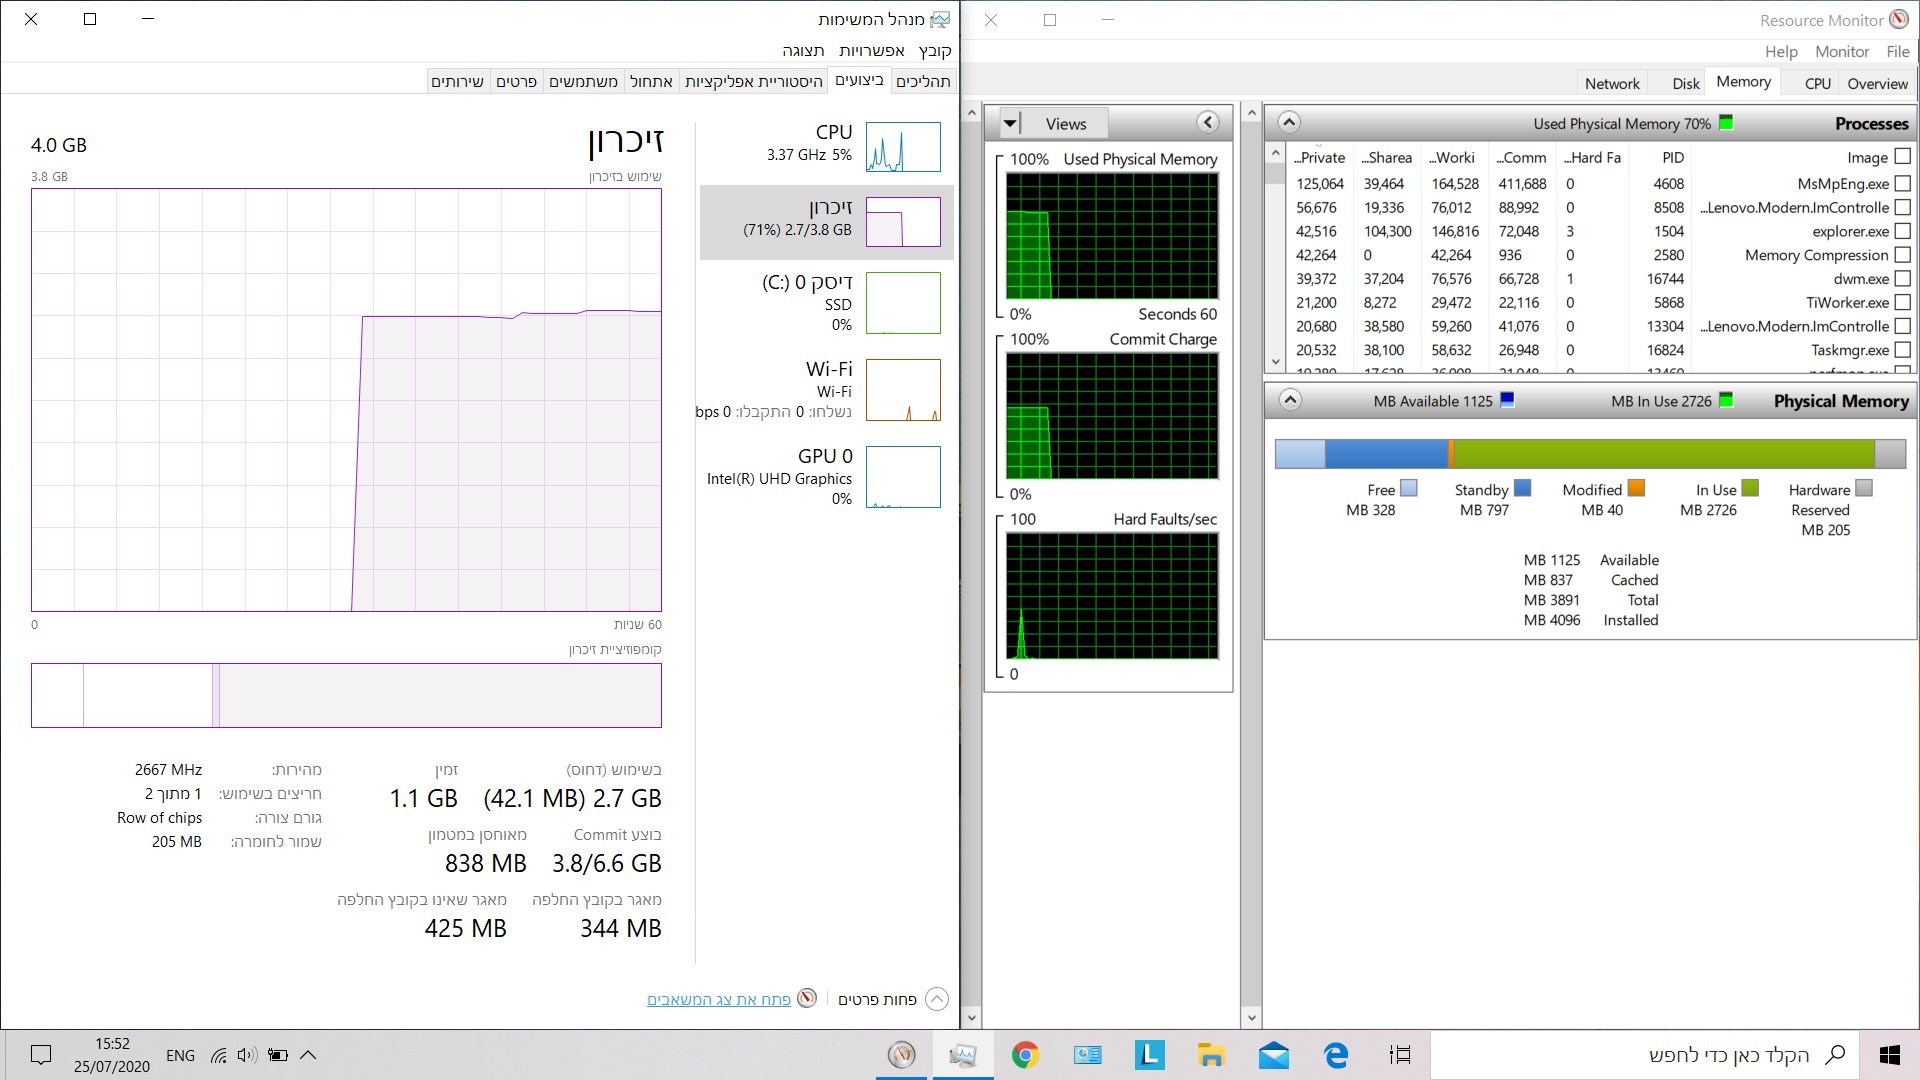
Task: Click the Task View taskbar icon
Action: click(x=1400, y=1055)
